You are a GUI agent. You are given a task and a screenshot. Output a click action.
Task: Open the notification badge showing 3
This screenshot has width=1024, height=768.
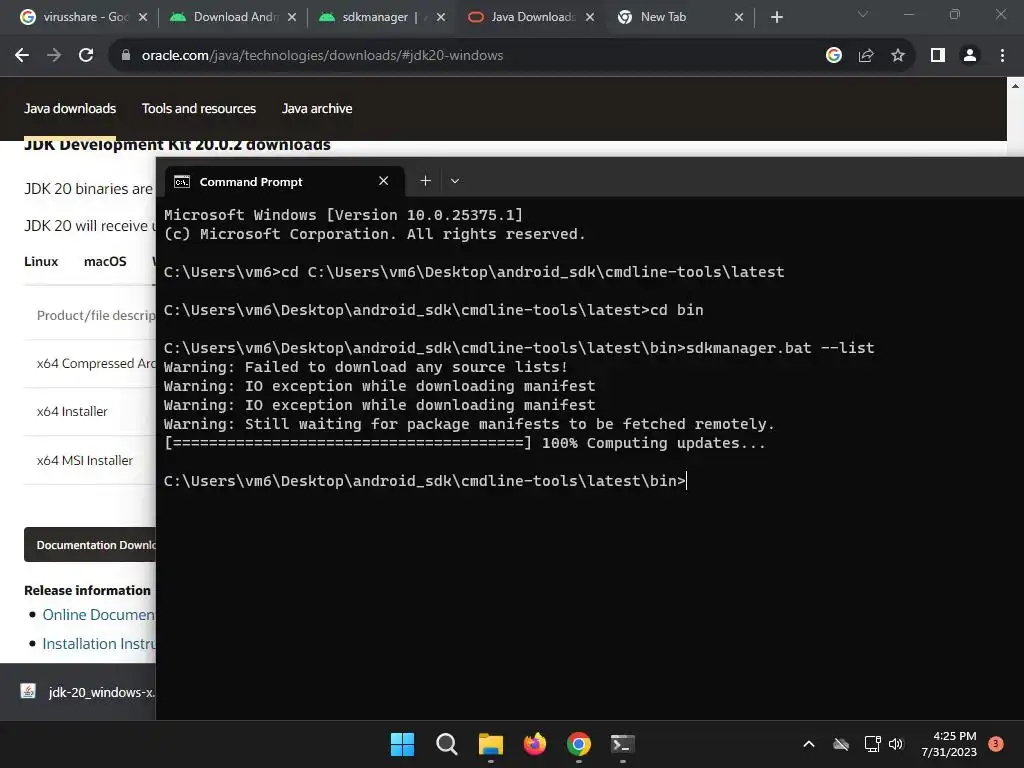(x=996, y=743)
